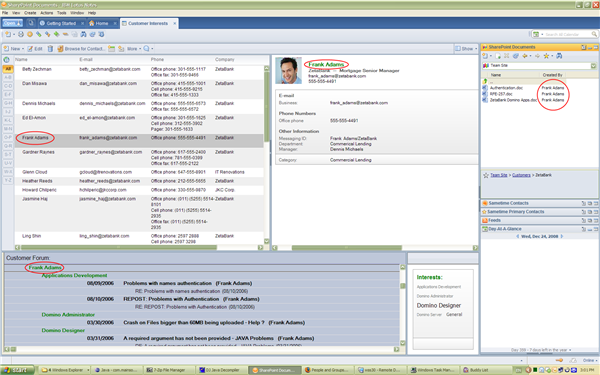
Task: Click the Sametime Contacts panel icon
Action: tap(484, 203)
